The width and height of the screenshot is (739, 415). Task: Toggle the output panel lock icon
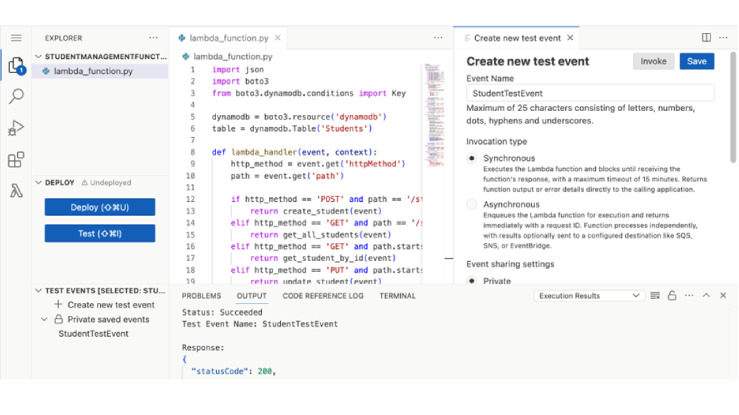672,296
